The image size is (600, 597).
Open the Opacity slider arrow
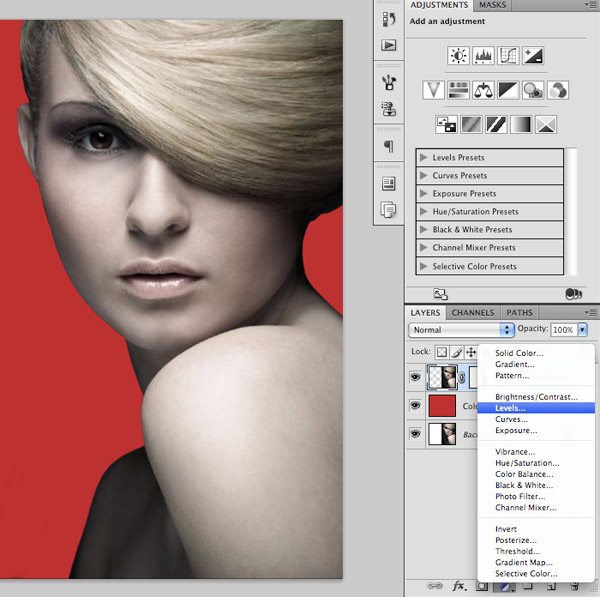(583, 329)
